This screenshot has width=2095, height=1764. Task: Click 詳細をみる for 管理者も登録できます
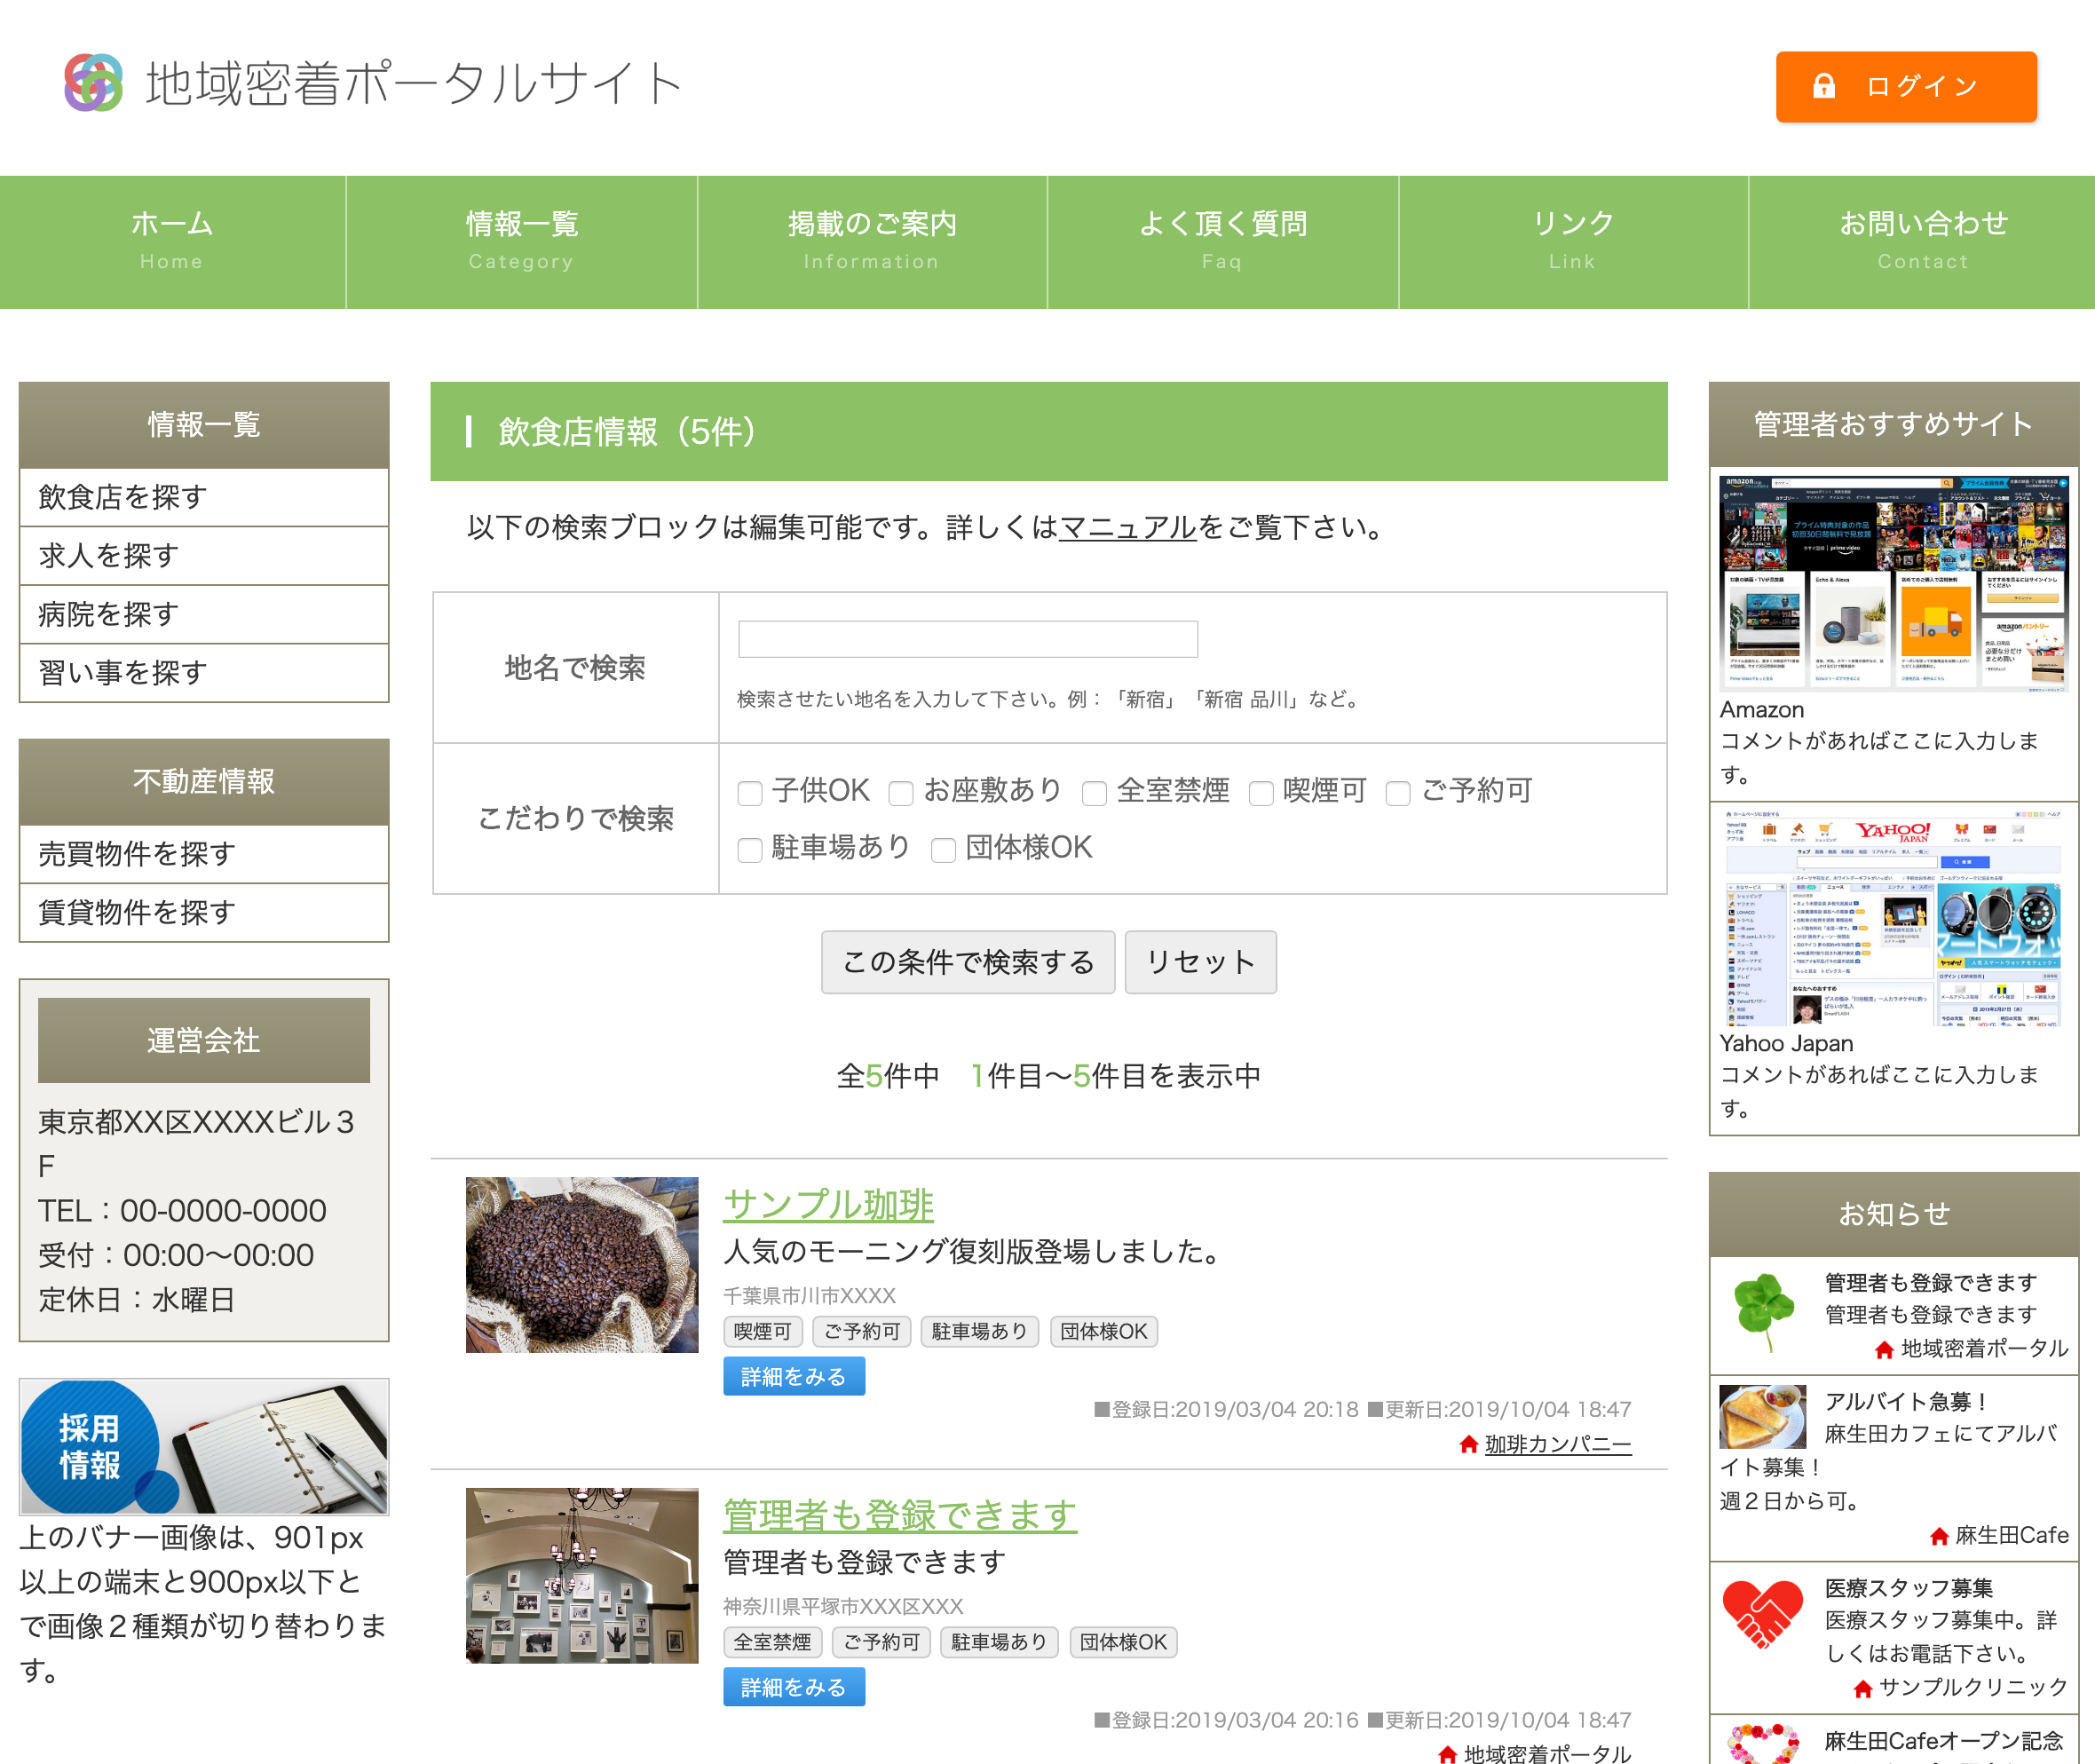point(794,1688)
